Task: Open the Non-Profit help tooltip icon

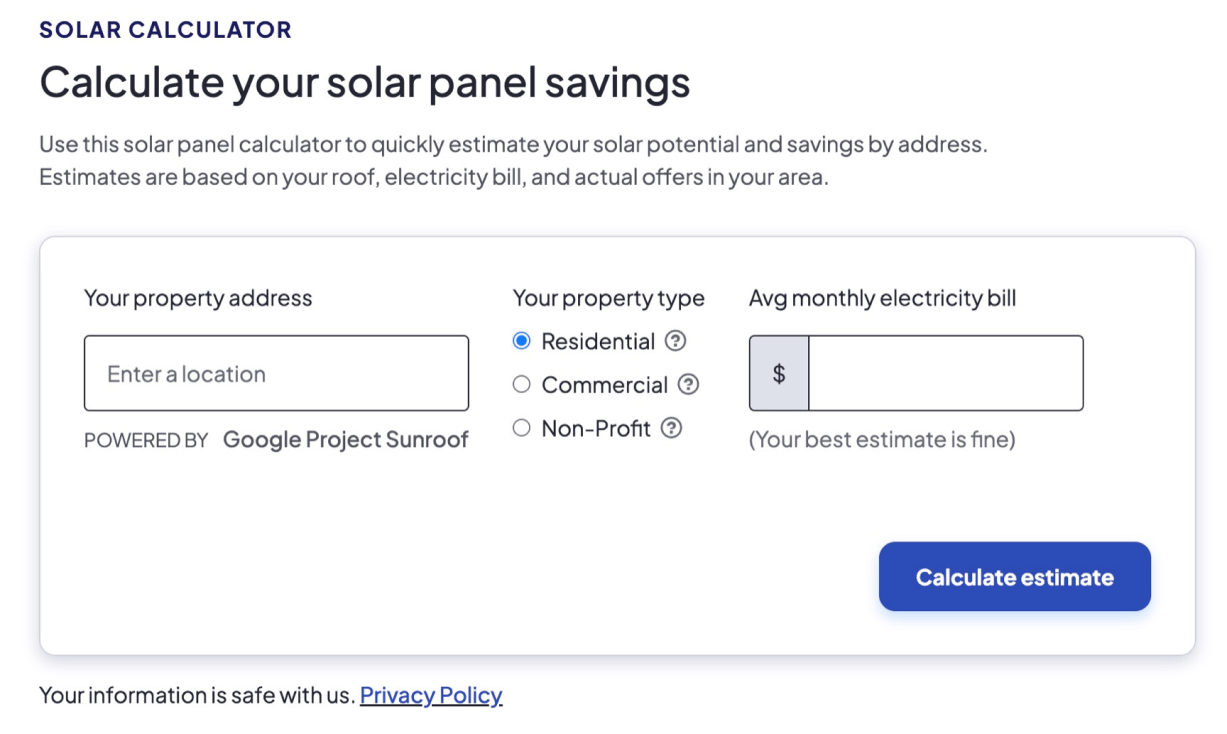Action: [672, 429]
